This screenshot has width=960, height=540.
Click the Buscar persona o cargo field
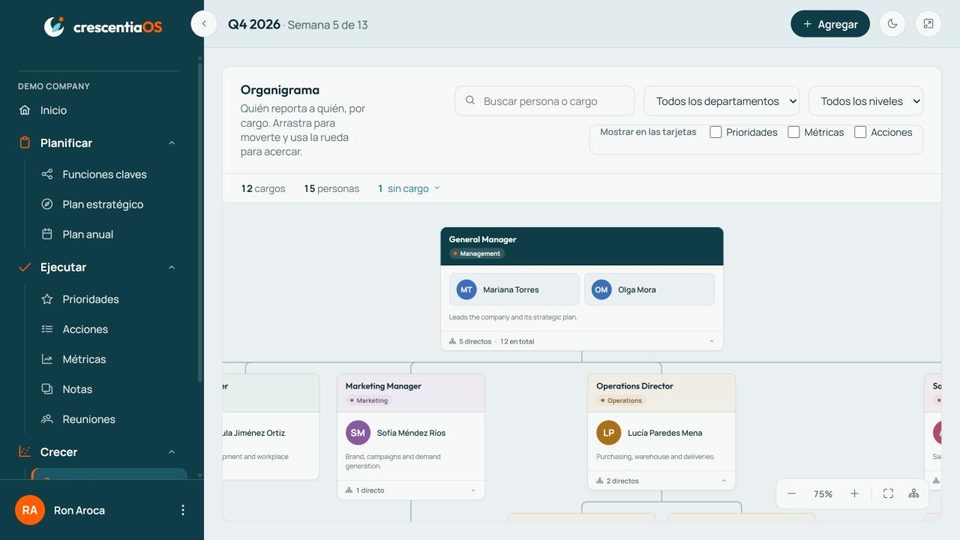(x=545, y=101)
